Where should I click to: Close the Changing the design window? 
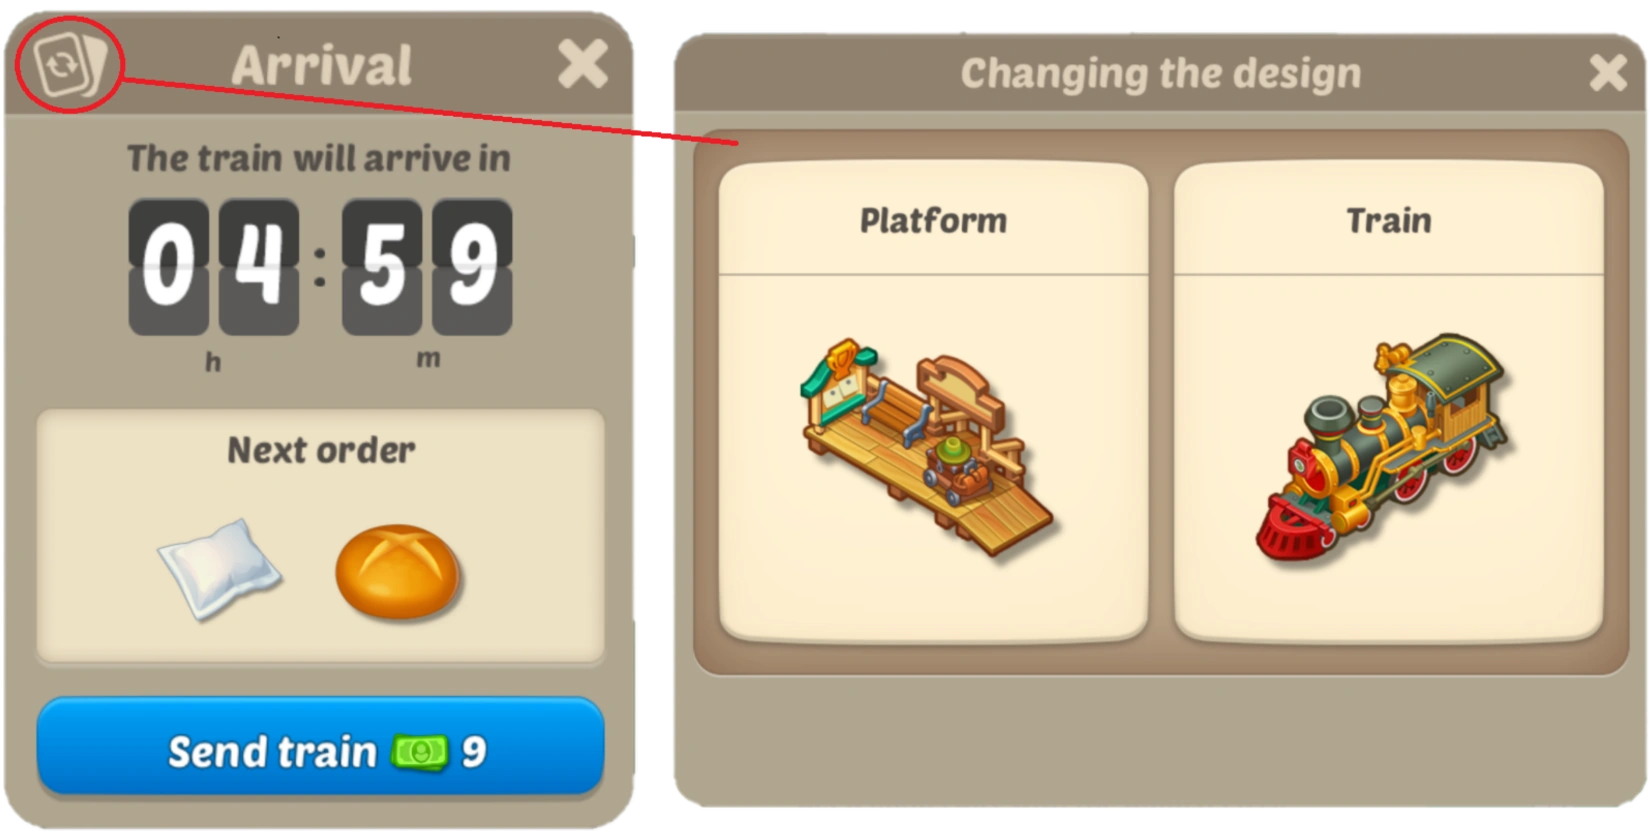click(1607, 72)
